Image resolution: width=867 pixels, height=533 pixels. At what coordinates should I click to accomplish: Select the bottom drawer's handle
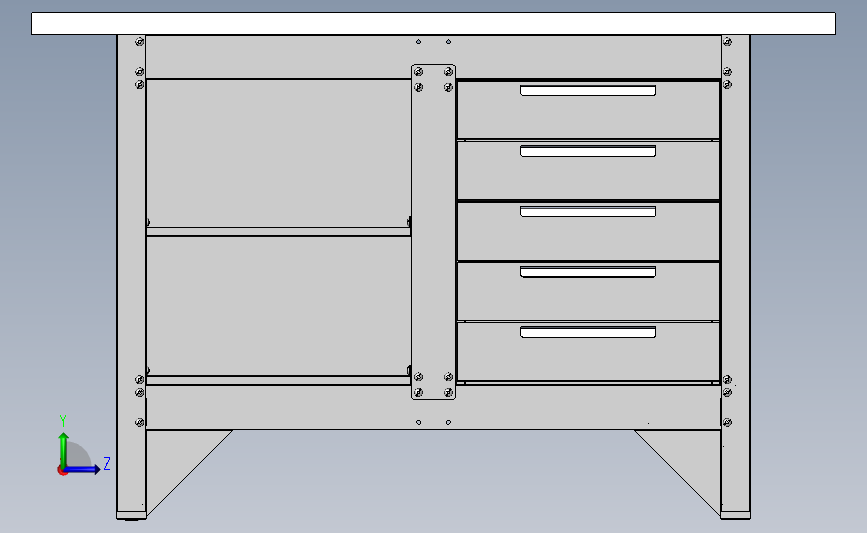[588, 332]
